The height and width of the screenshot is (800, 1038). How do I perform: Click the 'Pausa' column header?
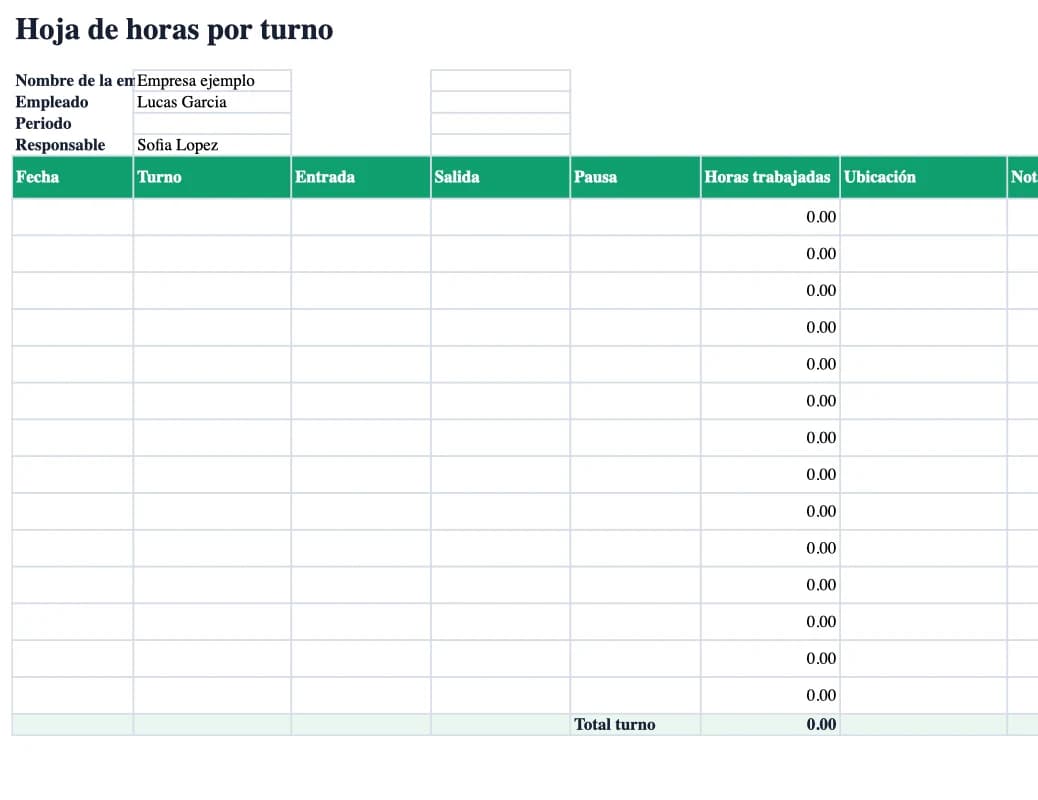636,177
